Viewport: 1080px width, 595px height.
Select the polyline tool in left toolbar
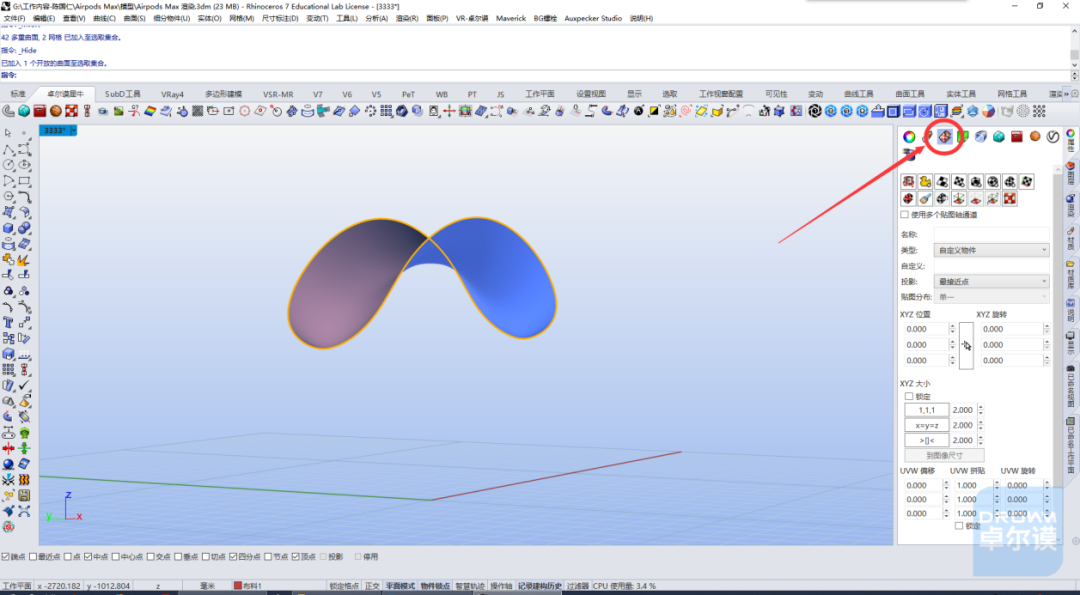click(8, 149)
